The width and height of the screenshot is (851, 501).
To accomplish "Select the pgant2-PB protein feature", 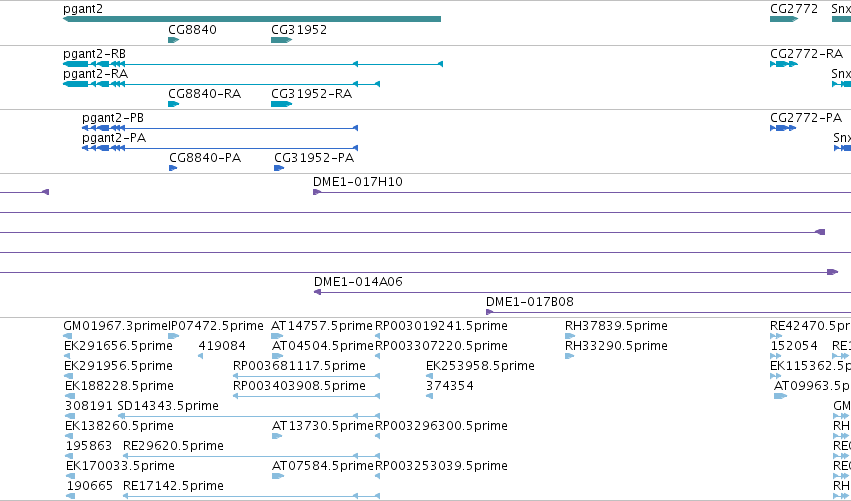I will point(220,128).
